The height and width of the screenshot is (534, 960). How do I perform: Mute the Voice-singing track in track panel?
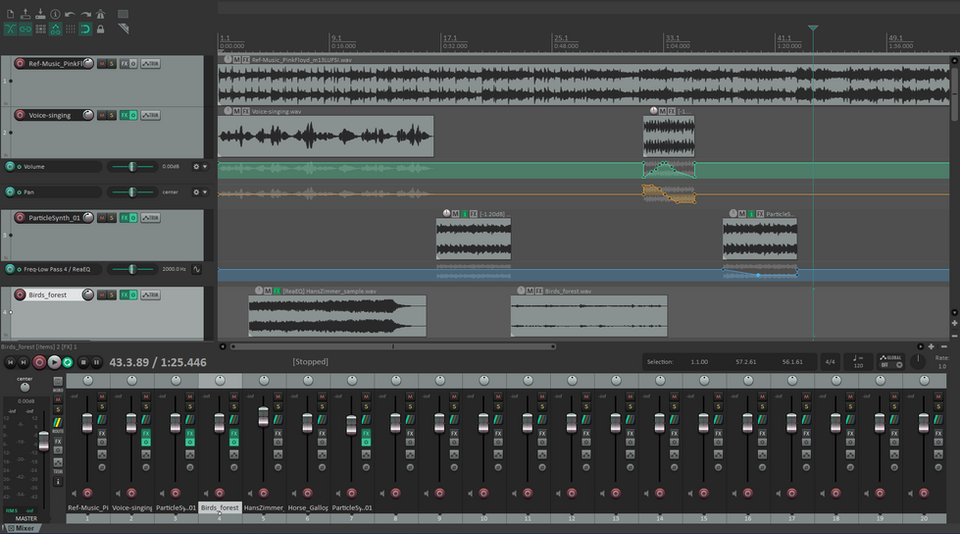click(102, 115)
